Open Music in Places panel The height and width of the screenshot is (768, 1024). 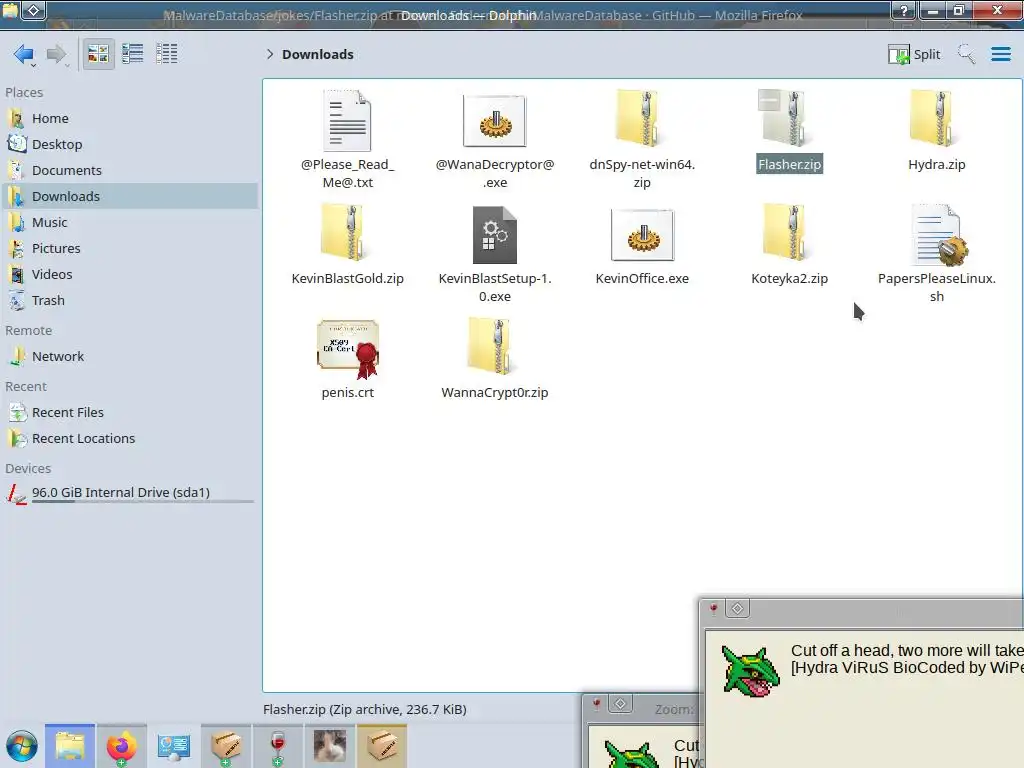point(129,223)
